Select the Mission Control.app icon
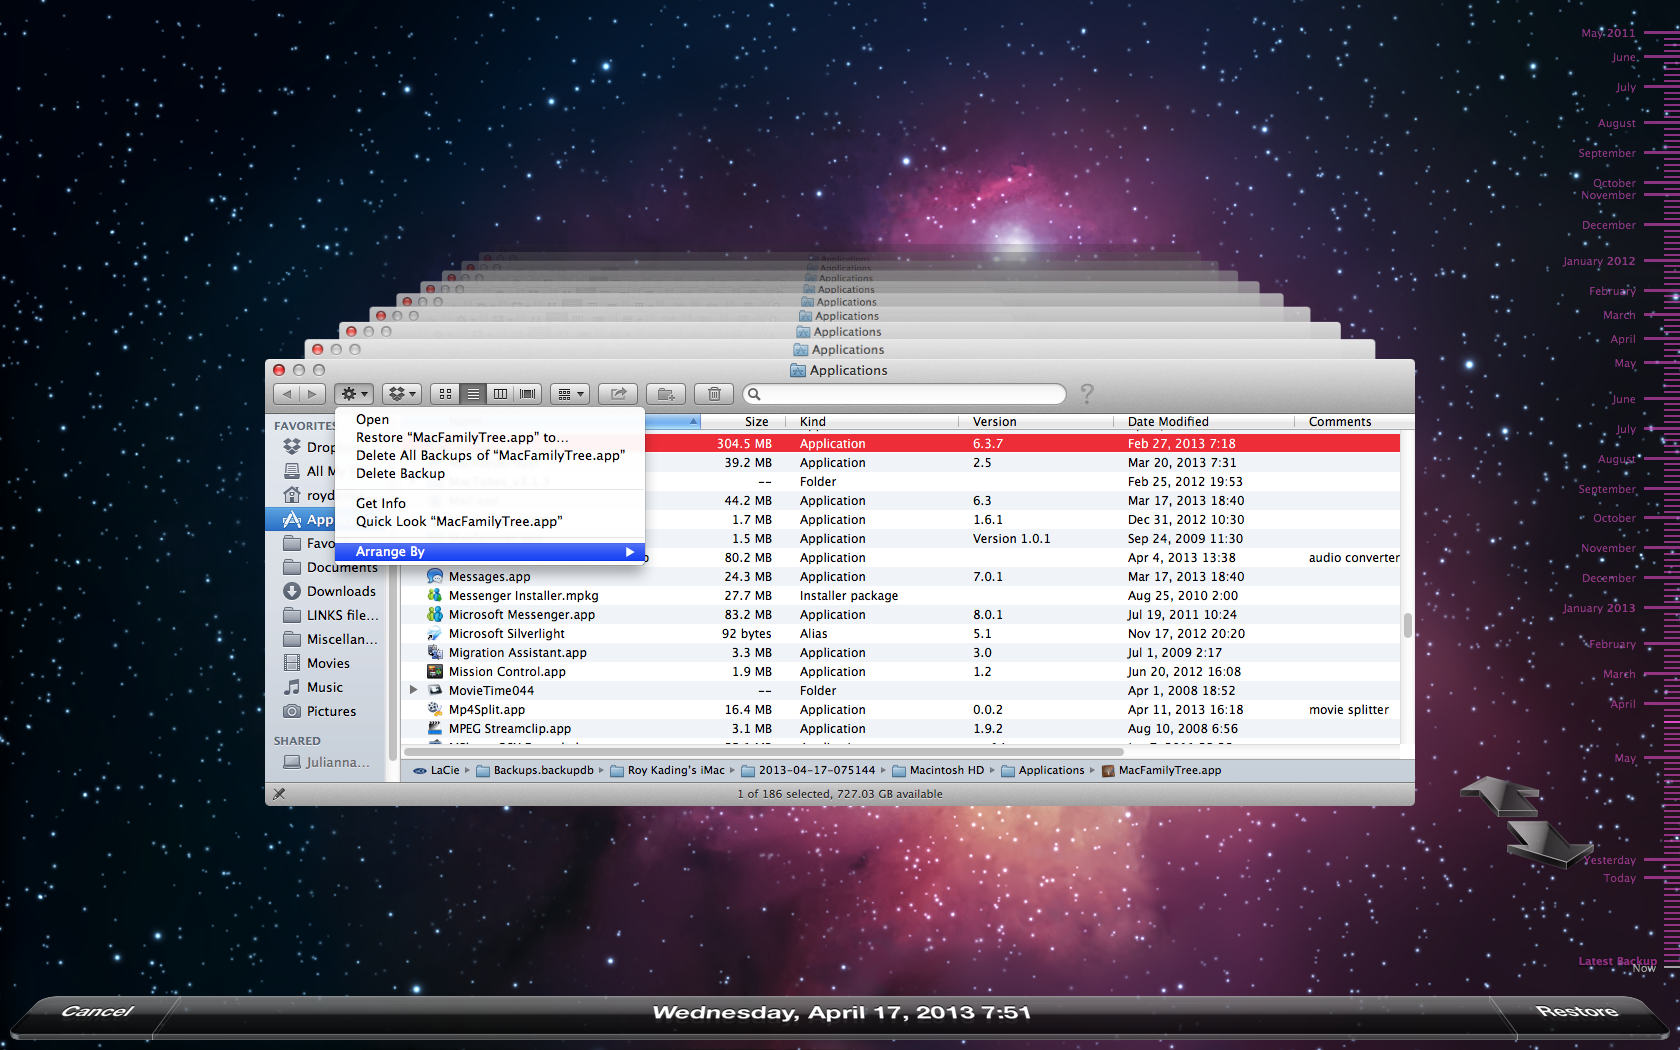 [435, 672]
